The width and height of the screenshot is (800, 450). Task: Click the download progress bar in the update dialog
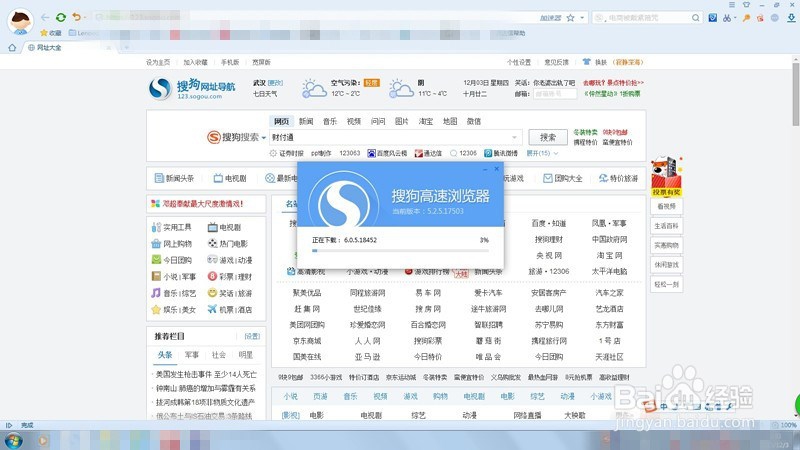coord(400,251)
